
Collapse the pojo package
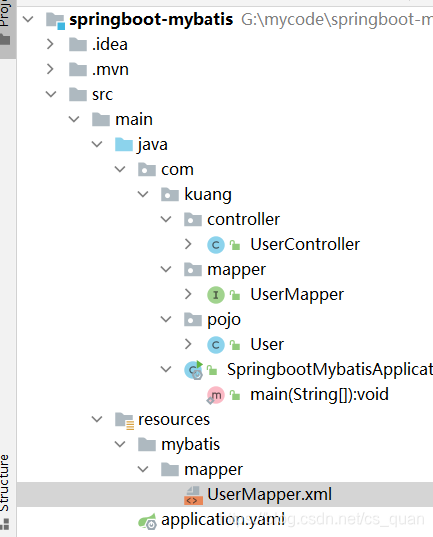click(x=166, y=319)
